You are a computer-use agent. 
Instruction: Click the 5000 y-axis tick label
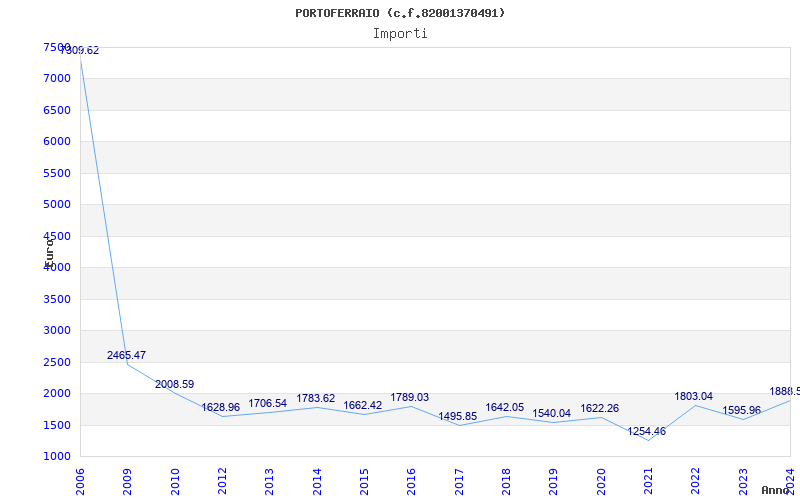coord(57,205)
